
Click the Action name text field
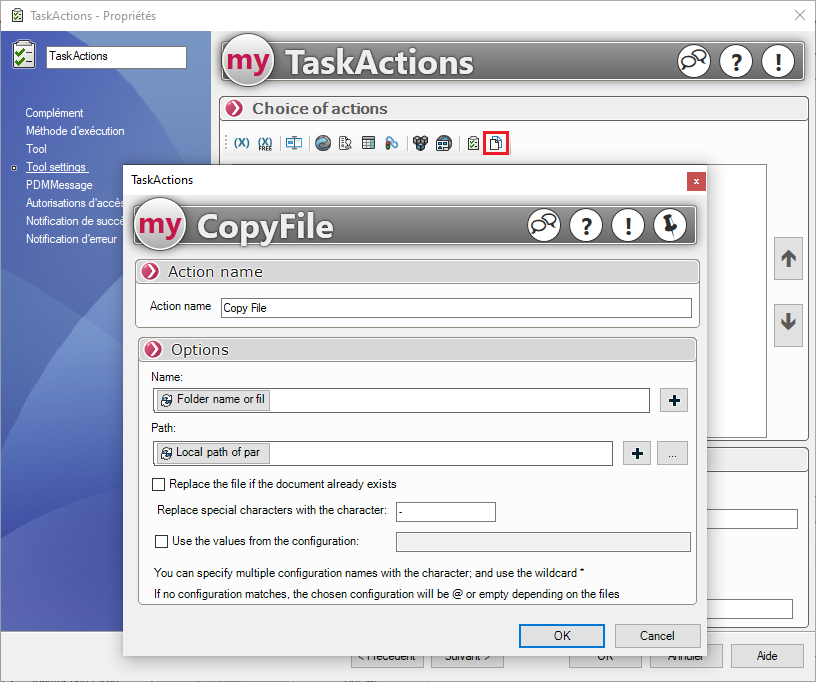tap(455, 308)
